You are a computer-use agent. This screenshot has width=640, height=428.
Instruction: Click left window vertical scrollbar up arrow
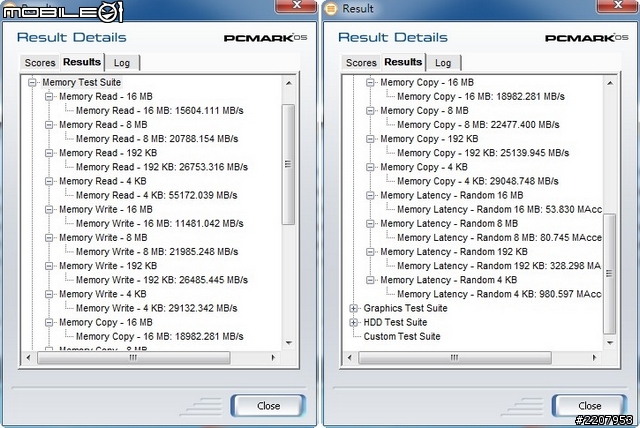point(289,83)
